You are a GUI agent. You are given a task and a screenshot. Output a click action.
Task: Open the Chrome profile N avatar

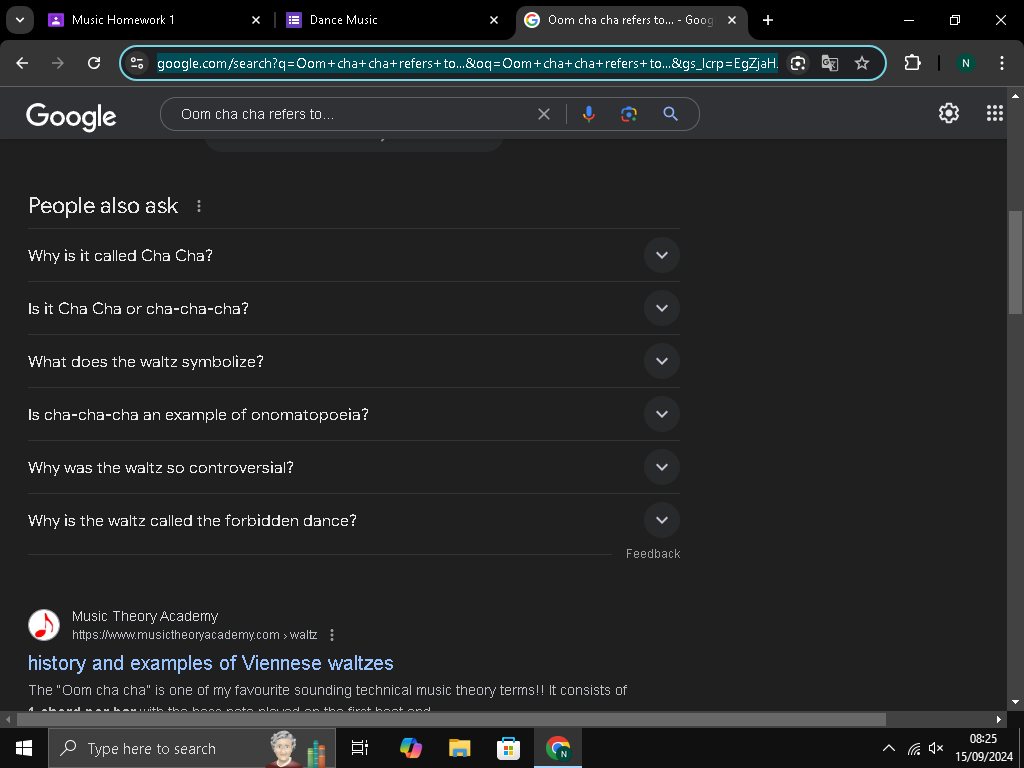tap(965, 63)
